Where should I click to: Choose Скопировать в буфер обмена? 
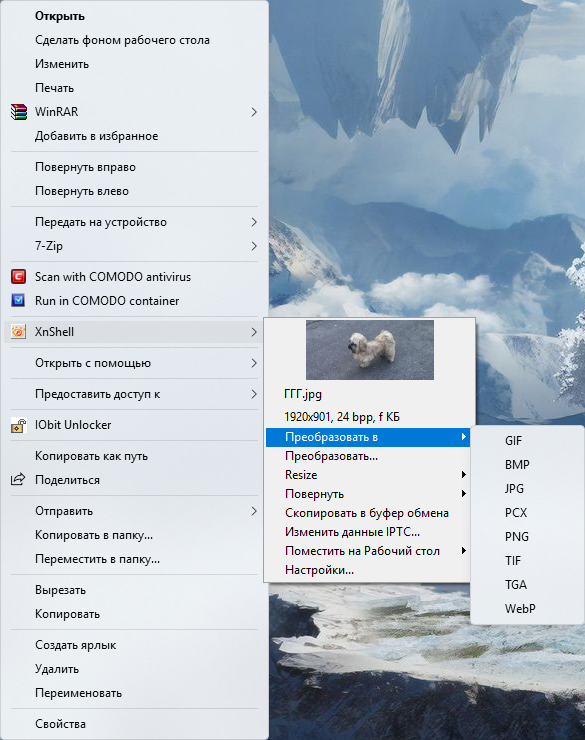point(367,513)
